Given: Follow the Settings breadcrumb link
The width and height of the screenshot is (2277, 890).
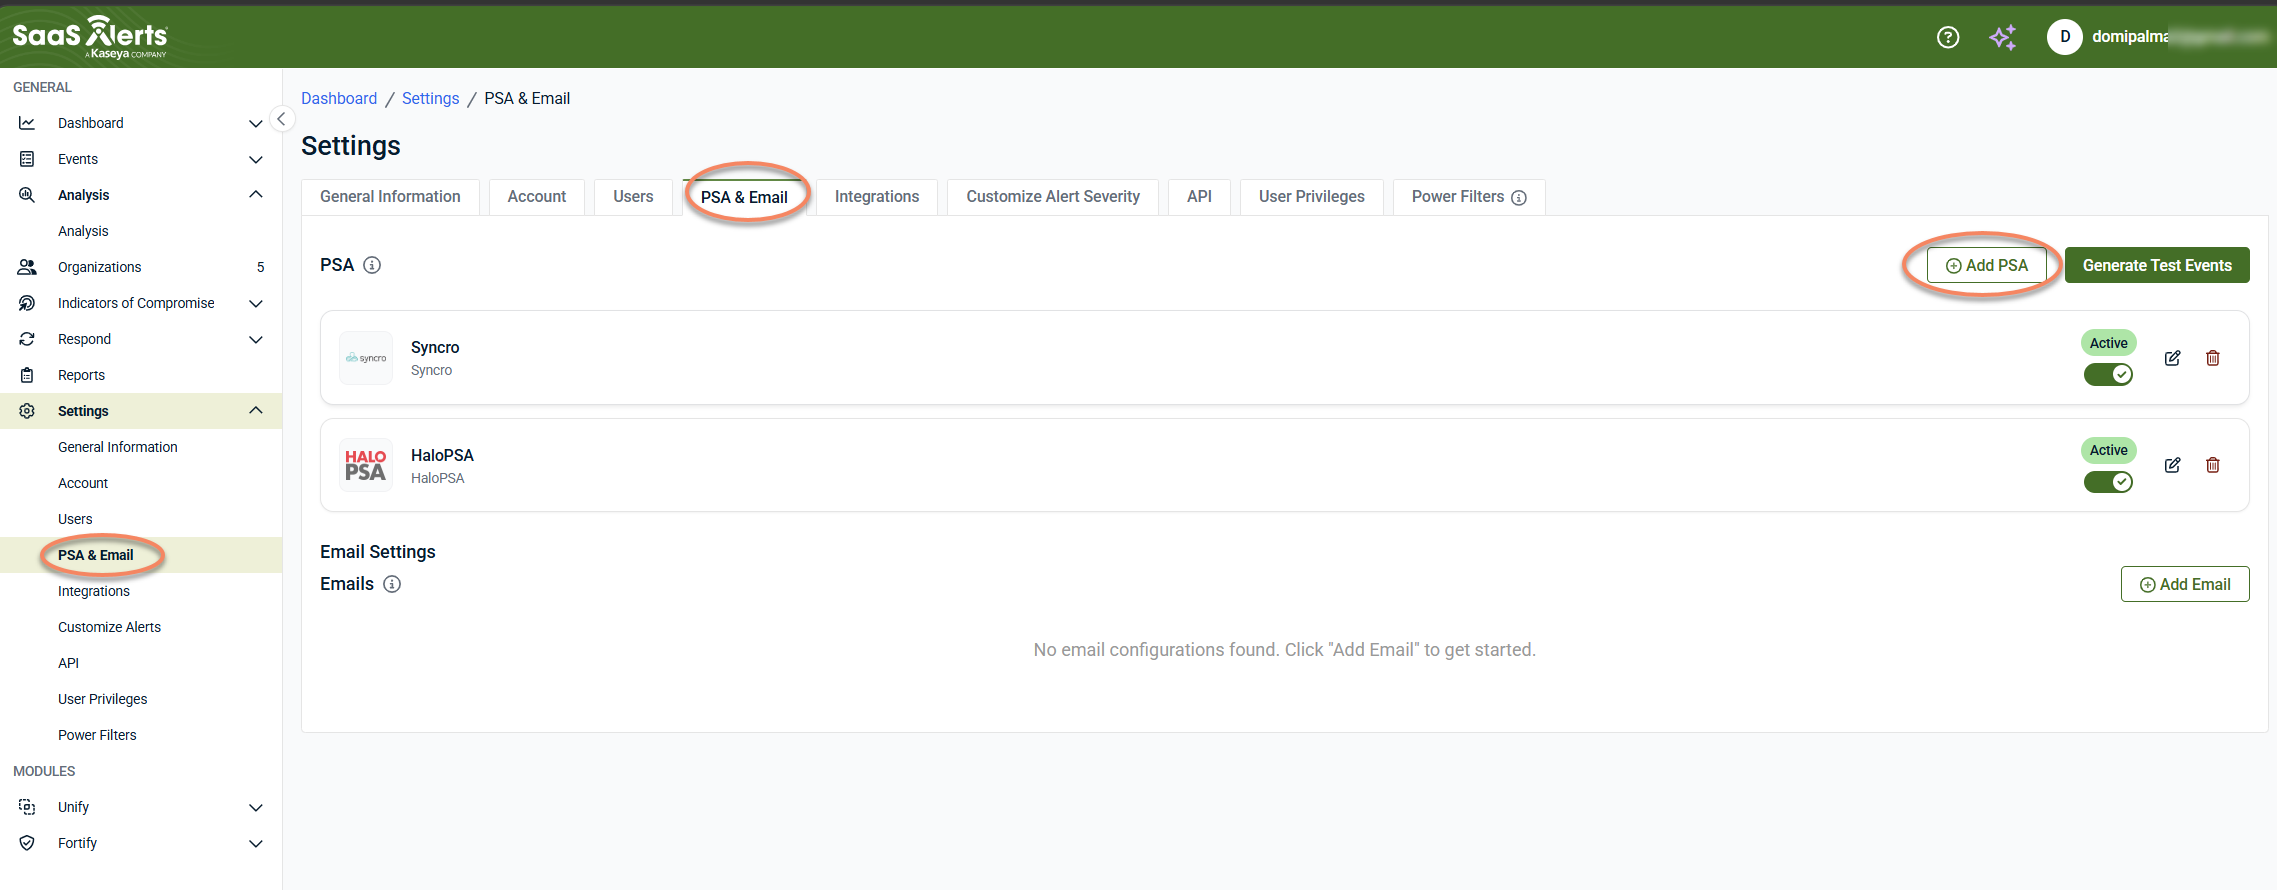Looking at the screenshot, I should (431, 98).
